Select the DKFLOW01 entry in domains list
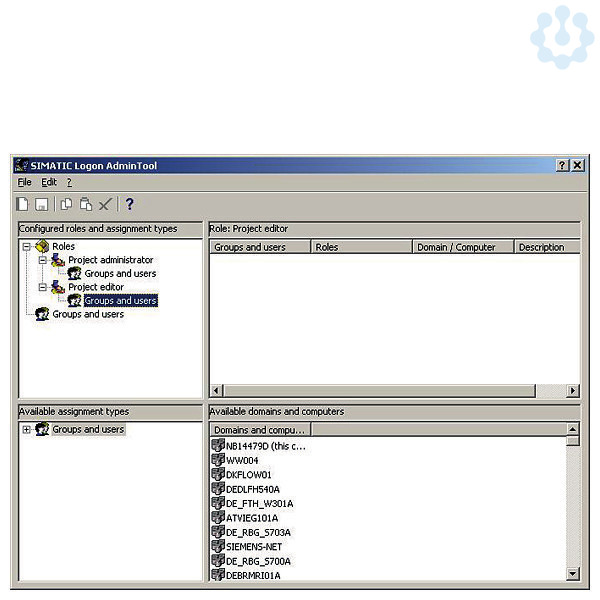 pos(248,474)
